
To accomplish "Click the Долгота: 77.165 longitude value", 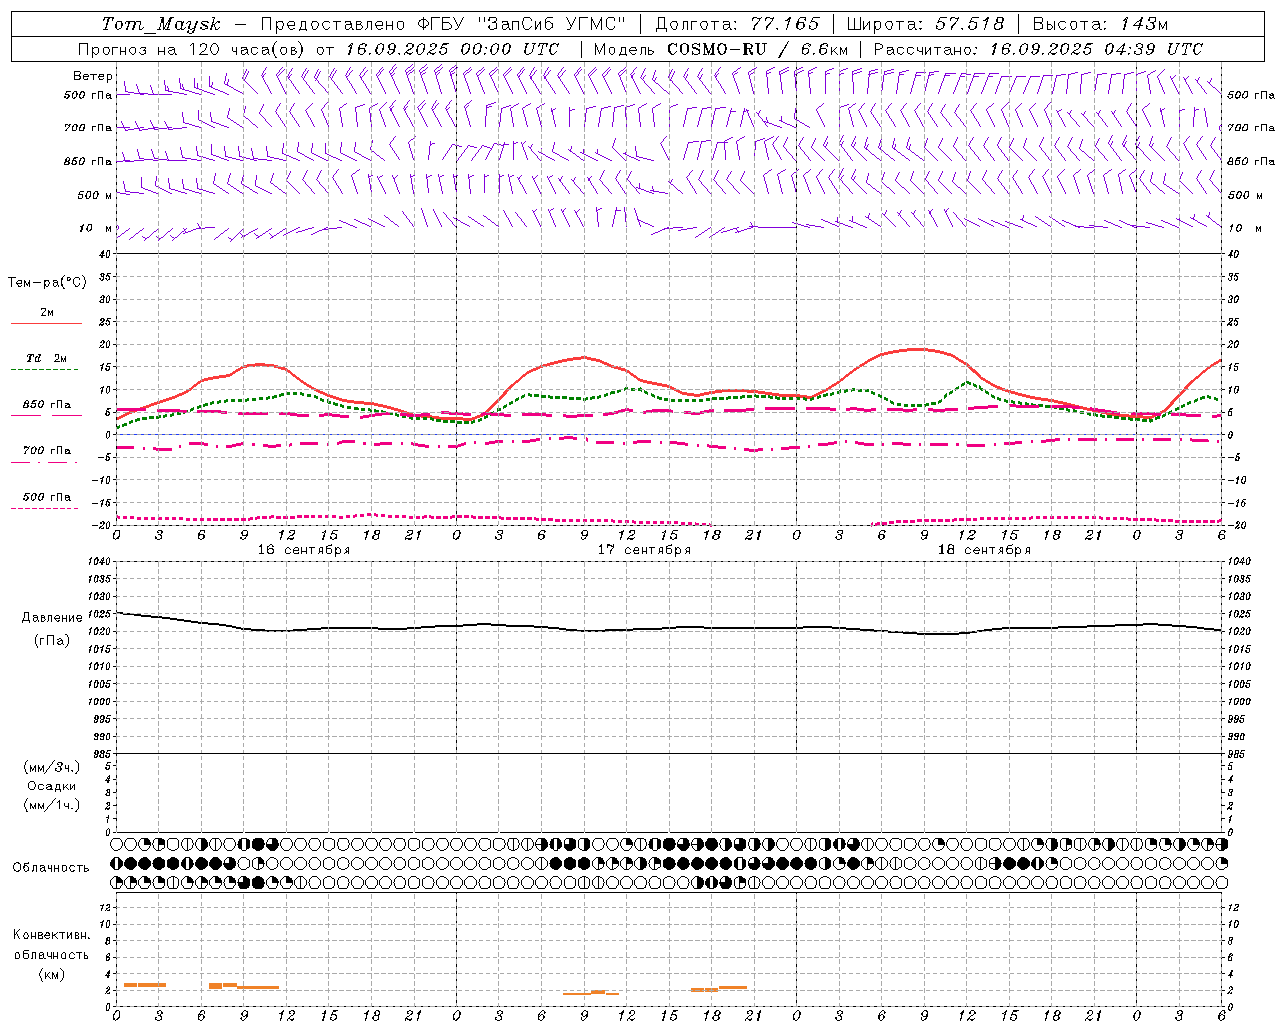I will [737, 24].
